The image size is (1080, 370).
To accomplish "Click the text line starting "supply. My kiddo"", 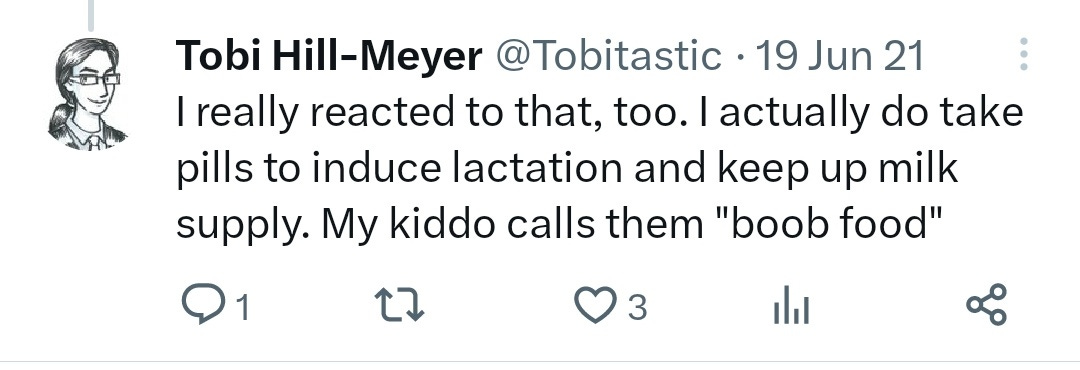I will 559,225.
